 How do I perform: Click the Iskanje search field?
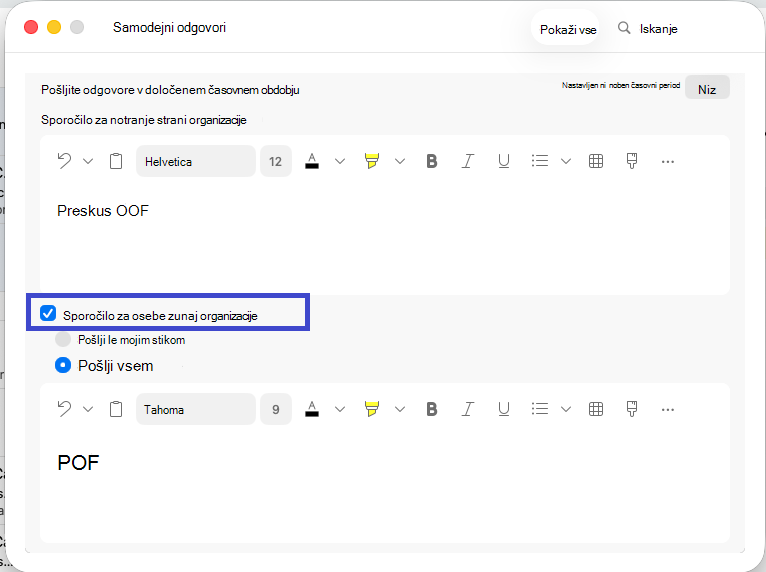(x=658, y=29)
